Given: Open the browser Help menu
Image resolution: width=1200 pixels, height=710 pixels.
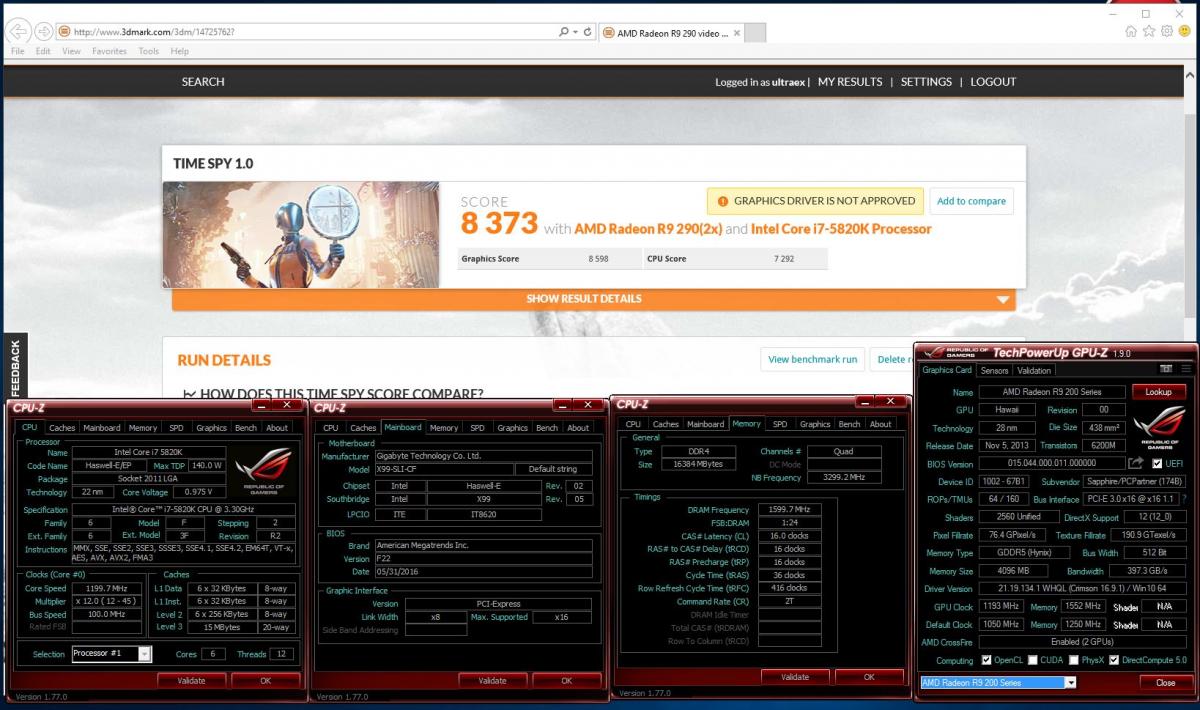Looking at the screenshot, I should pyautogui.click(x=179, y=51).
